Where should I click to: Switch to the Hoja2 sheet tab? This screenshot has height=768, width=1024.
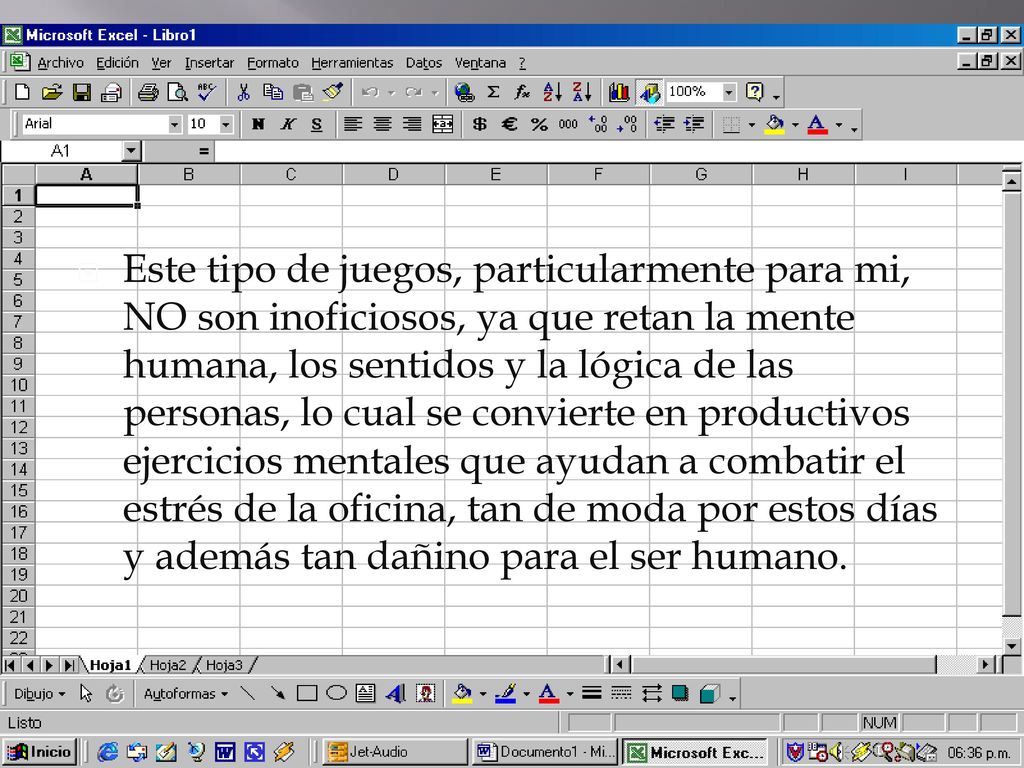click(168, 665)
